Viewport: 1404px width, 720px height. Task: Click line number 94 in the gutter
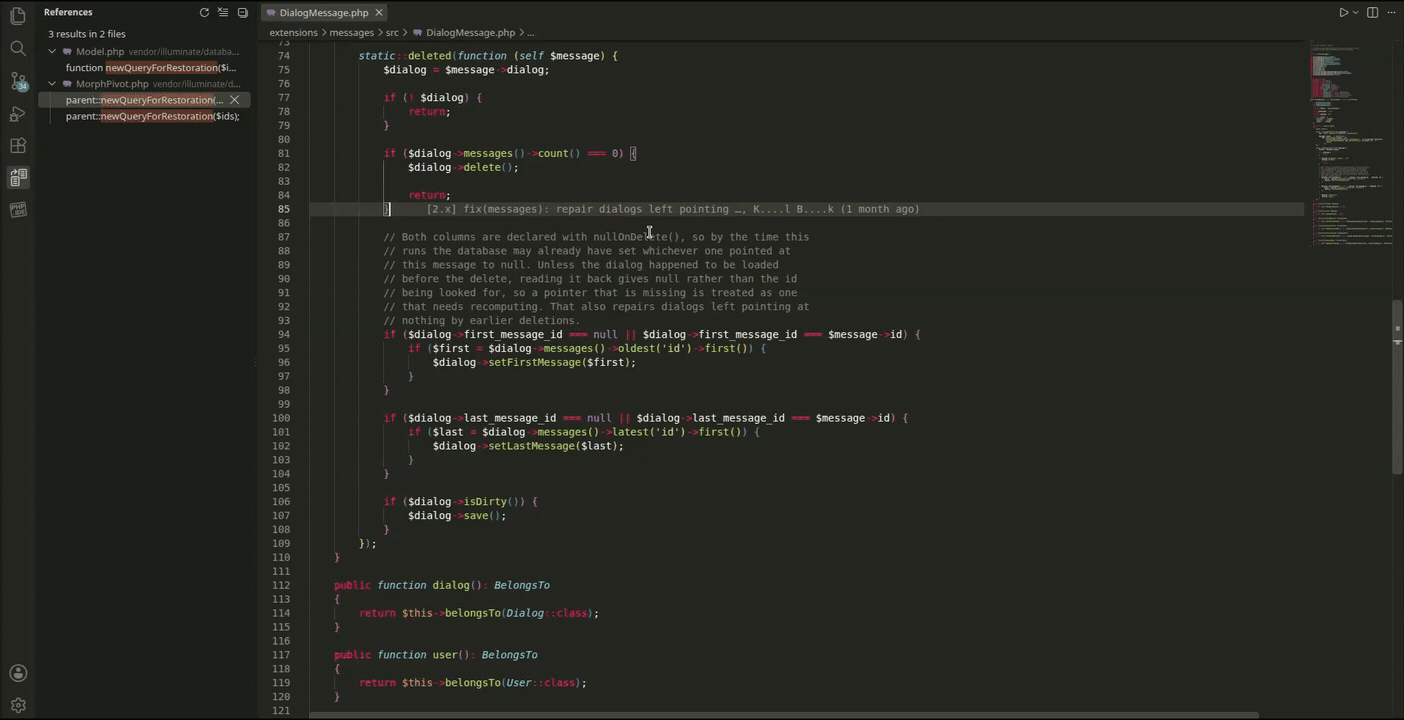pyautogui.click(x=280, y=334)
